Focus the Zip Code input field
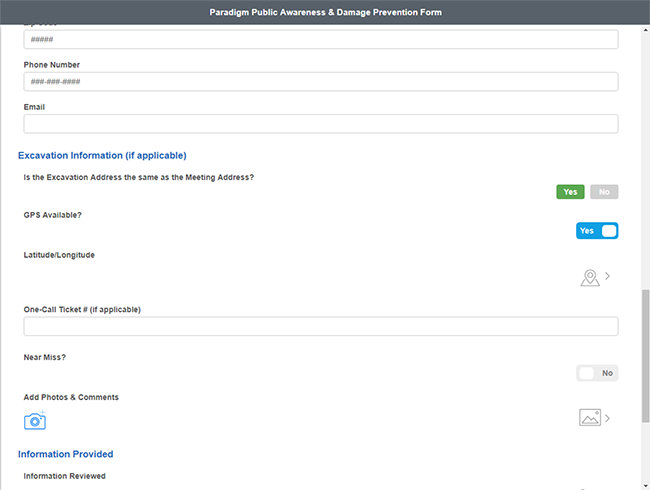The width and height of the screenshot is (650, 490). click(321, 39)
